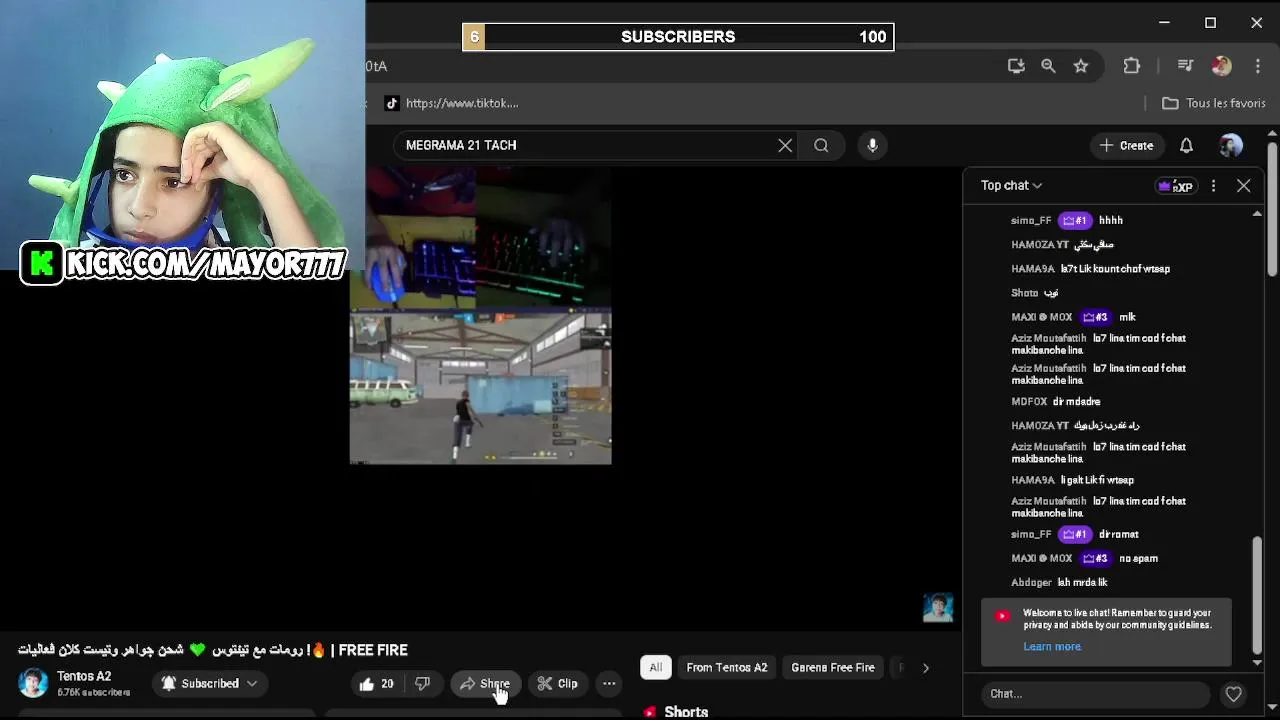This screenshot has width=1280, height=720.
Task: Open the Tentos A2 channel name
Action: pos(84,677)
